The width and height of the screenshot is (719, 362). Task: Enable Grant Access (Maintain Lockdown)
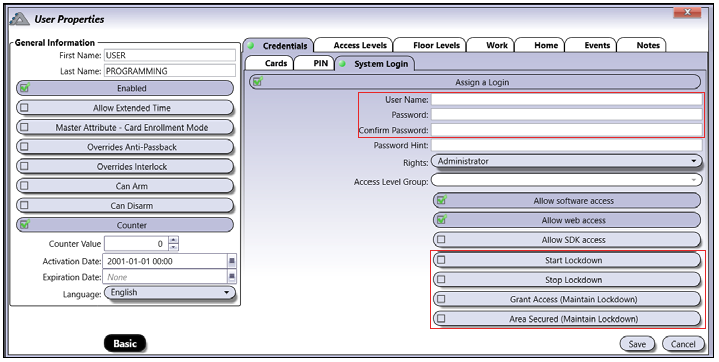[567, 299]
